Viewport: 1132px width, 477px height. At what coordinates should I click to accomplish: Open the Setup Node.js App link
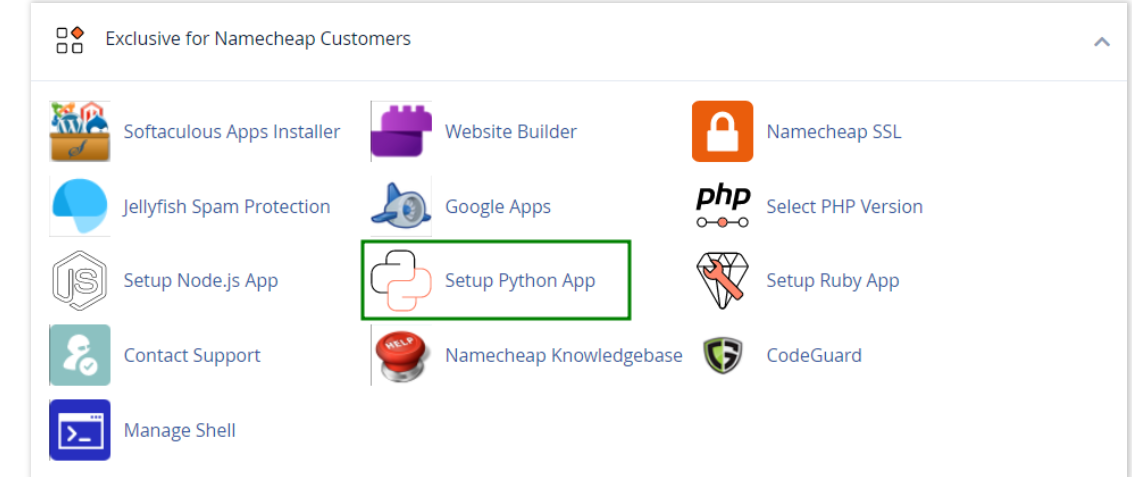(x=201, y=281)
